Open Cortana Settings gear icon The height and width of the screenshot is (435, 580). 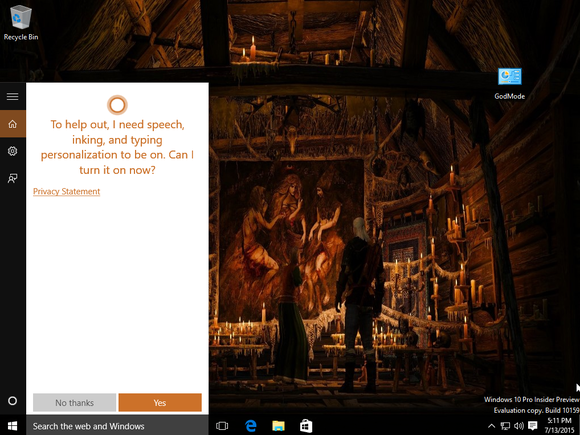[13, 151]
